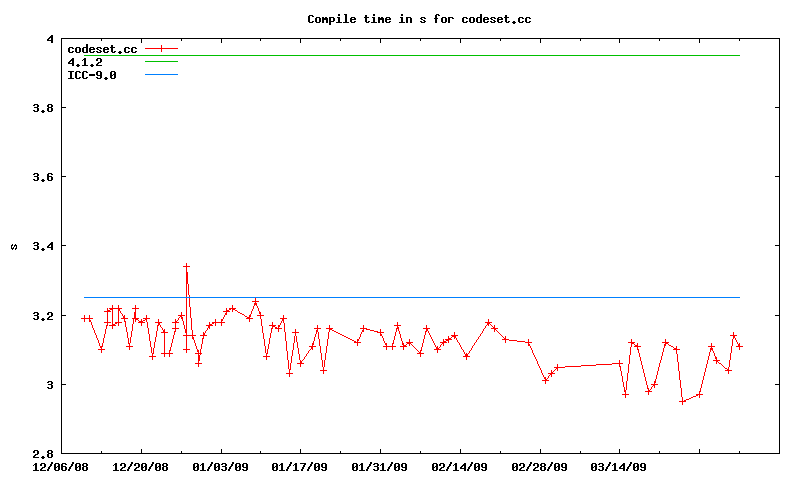Select the 4.1.2 legend label
The width and height of the screenshot is (800, 480).
click(x=85, y=62)
